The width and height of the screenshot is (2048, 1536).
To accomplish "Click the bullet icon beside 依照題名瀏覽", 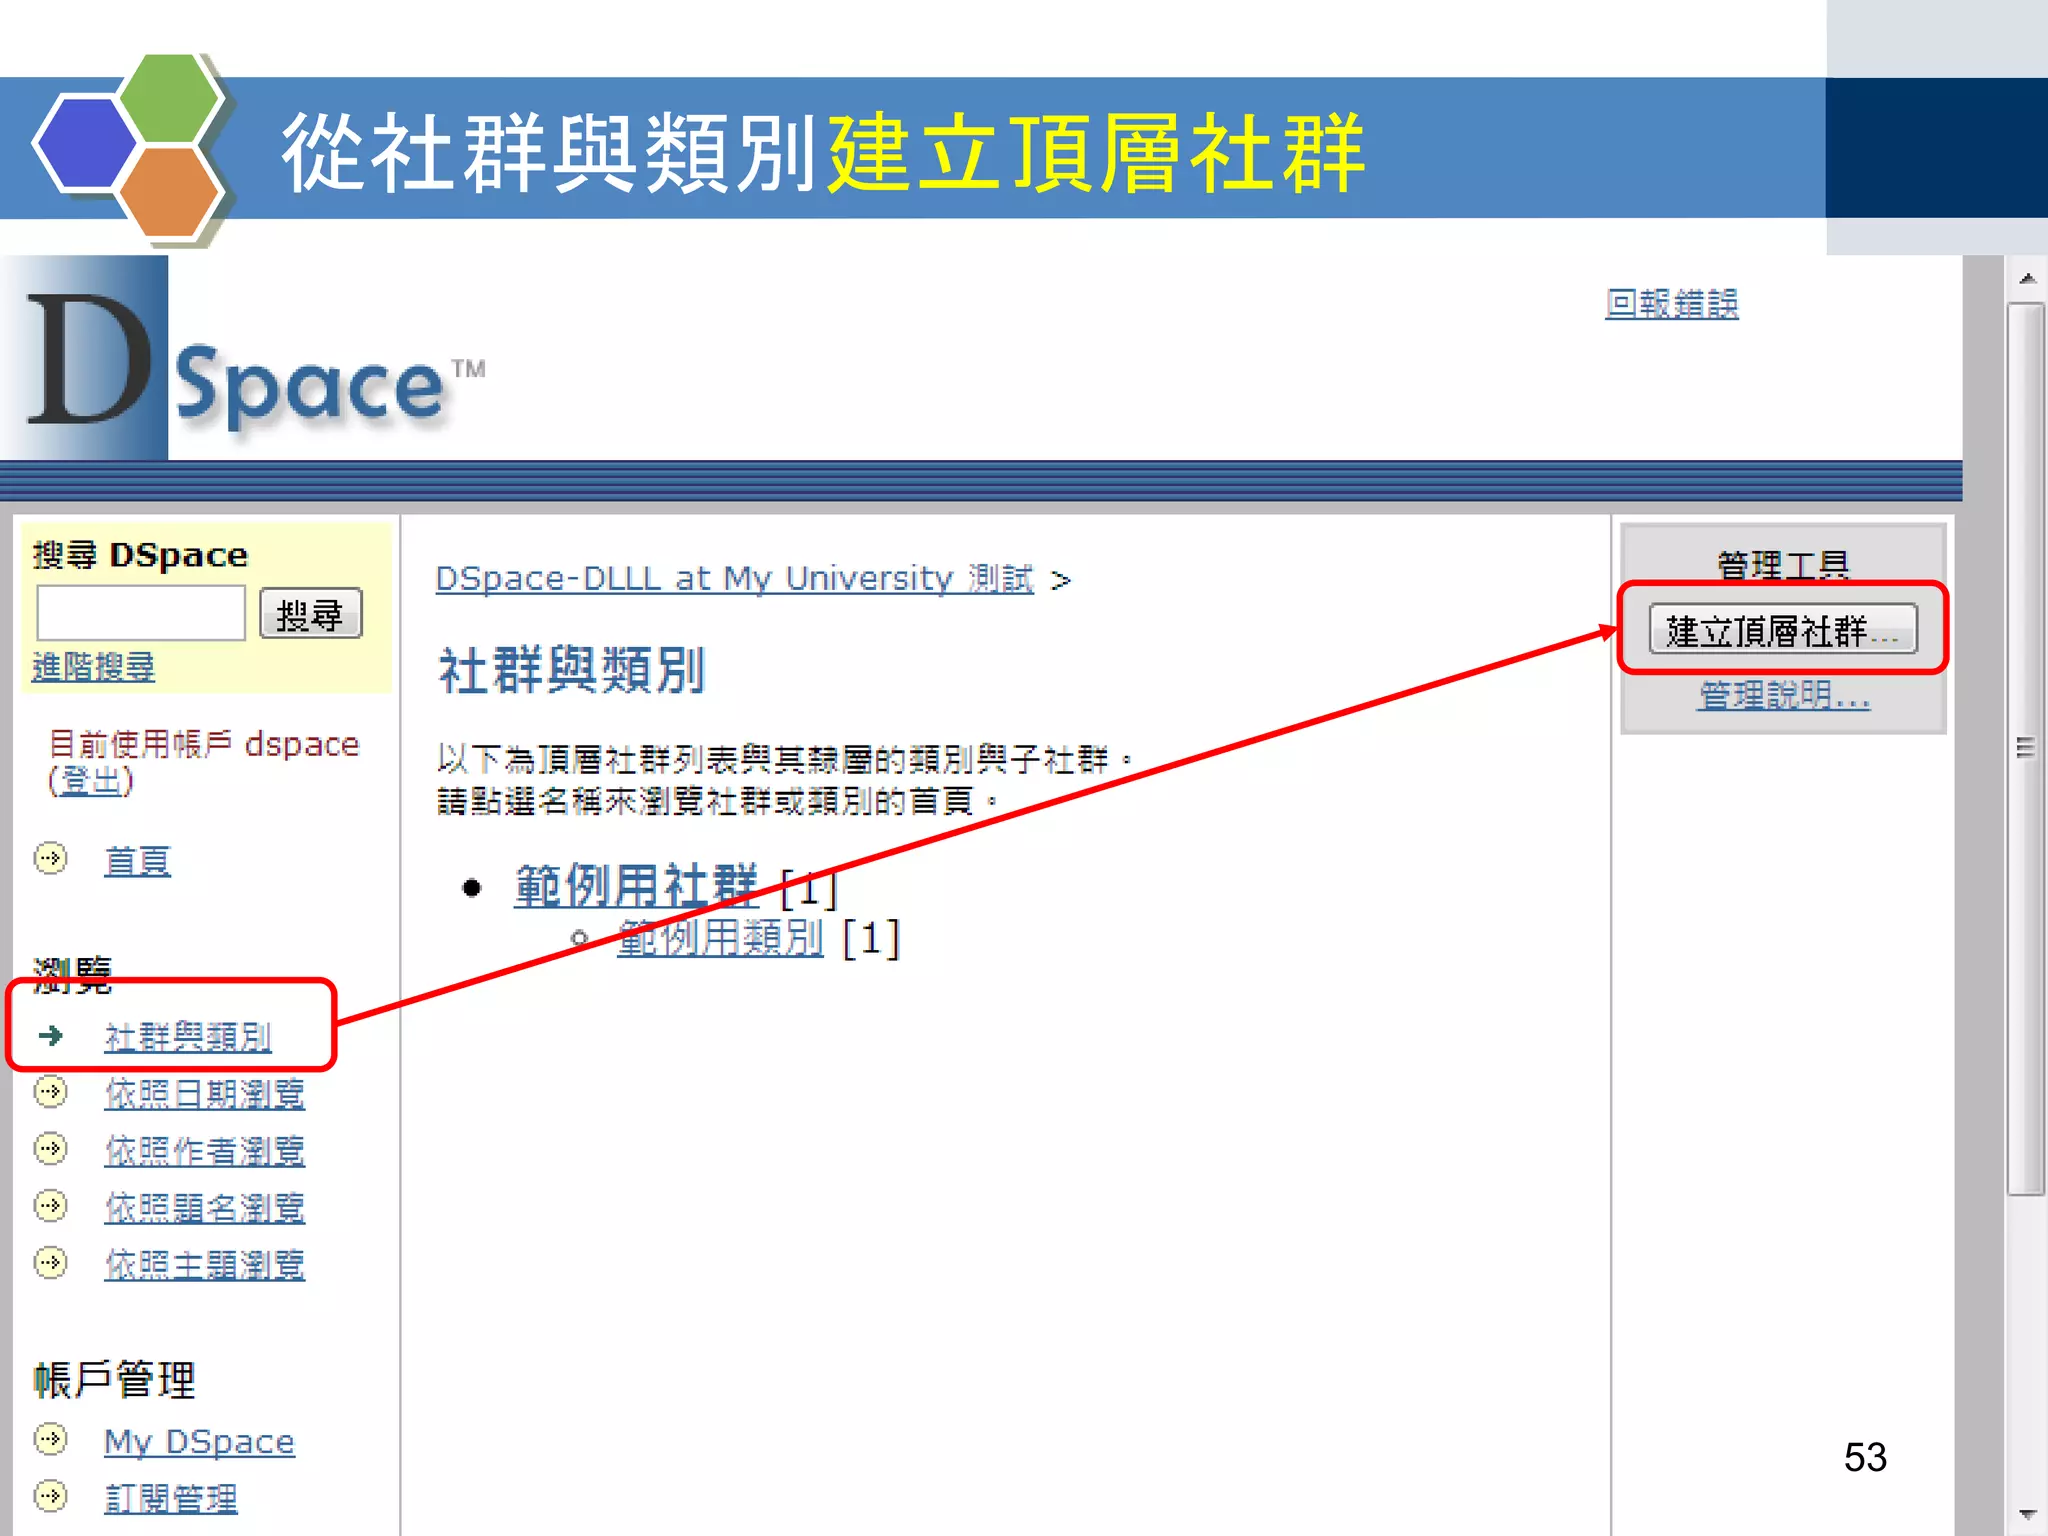I will 51,1205.
